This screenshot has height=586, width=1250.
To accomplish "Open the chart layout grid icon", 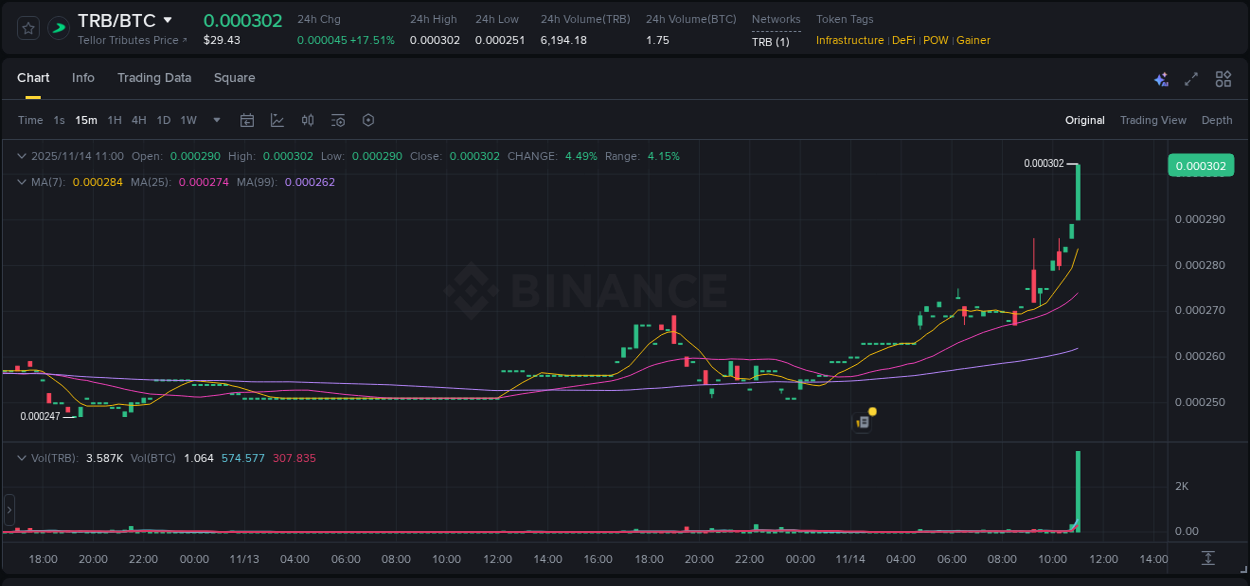I will tap(1223, 78).
